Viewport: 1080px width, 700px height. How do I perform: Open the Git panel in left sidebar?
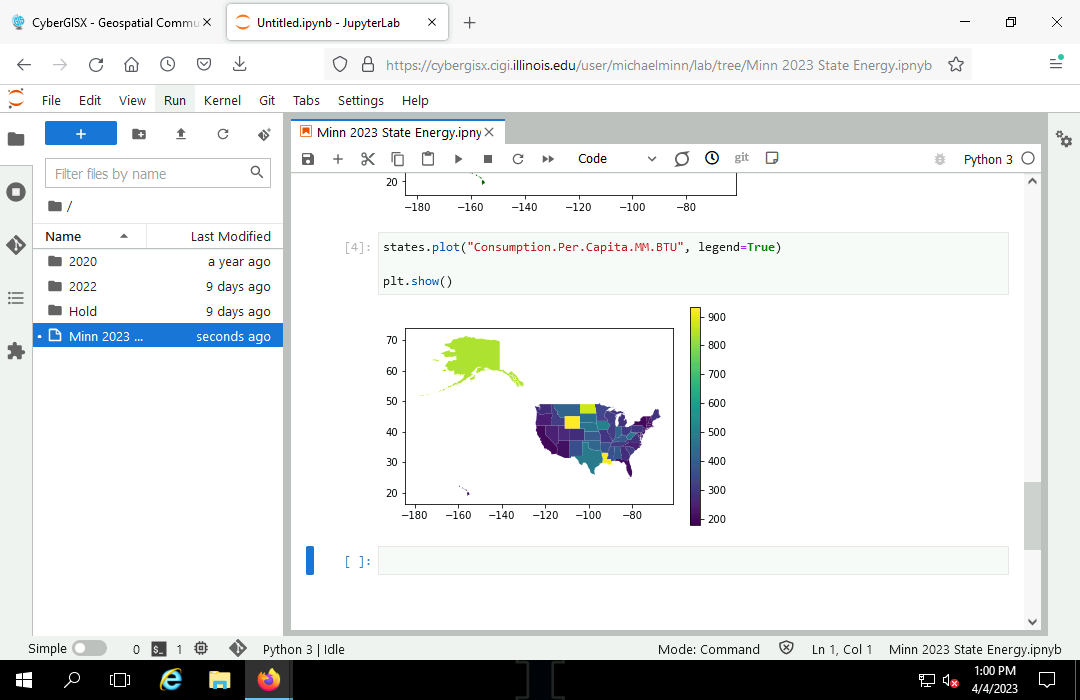[16, 245]
